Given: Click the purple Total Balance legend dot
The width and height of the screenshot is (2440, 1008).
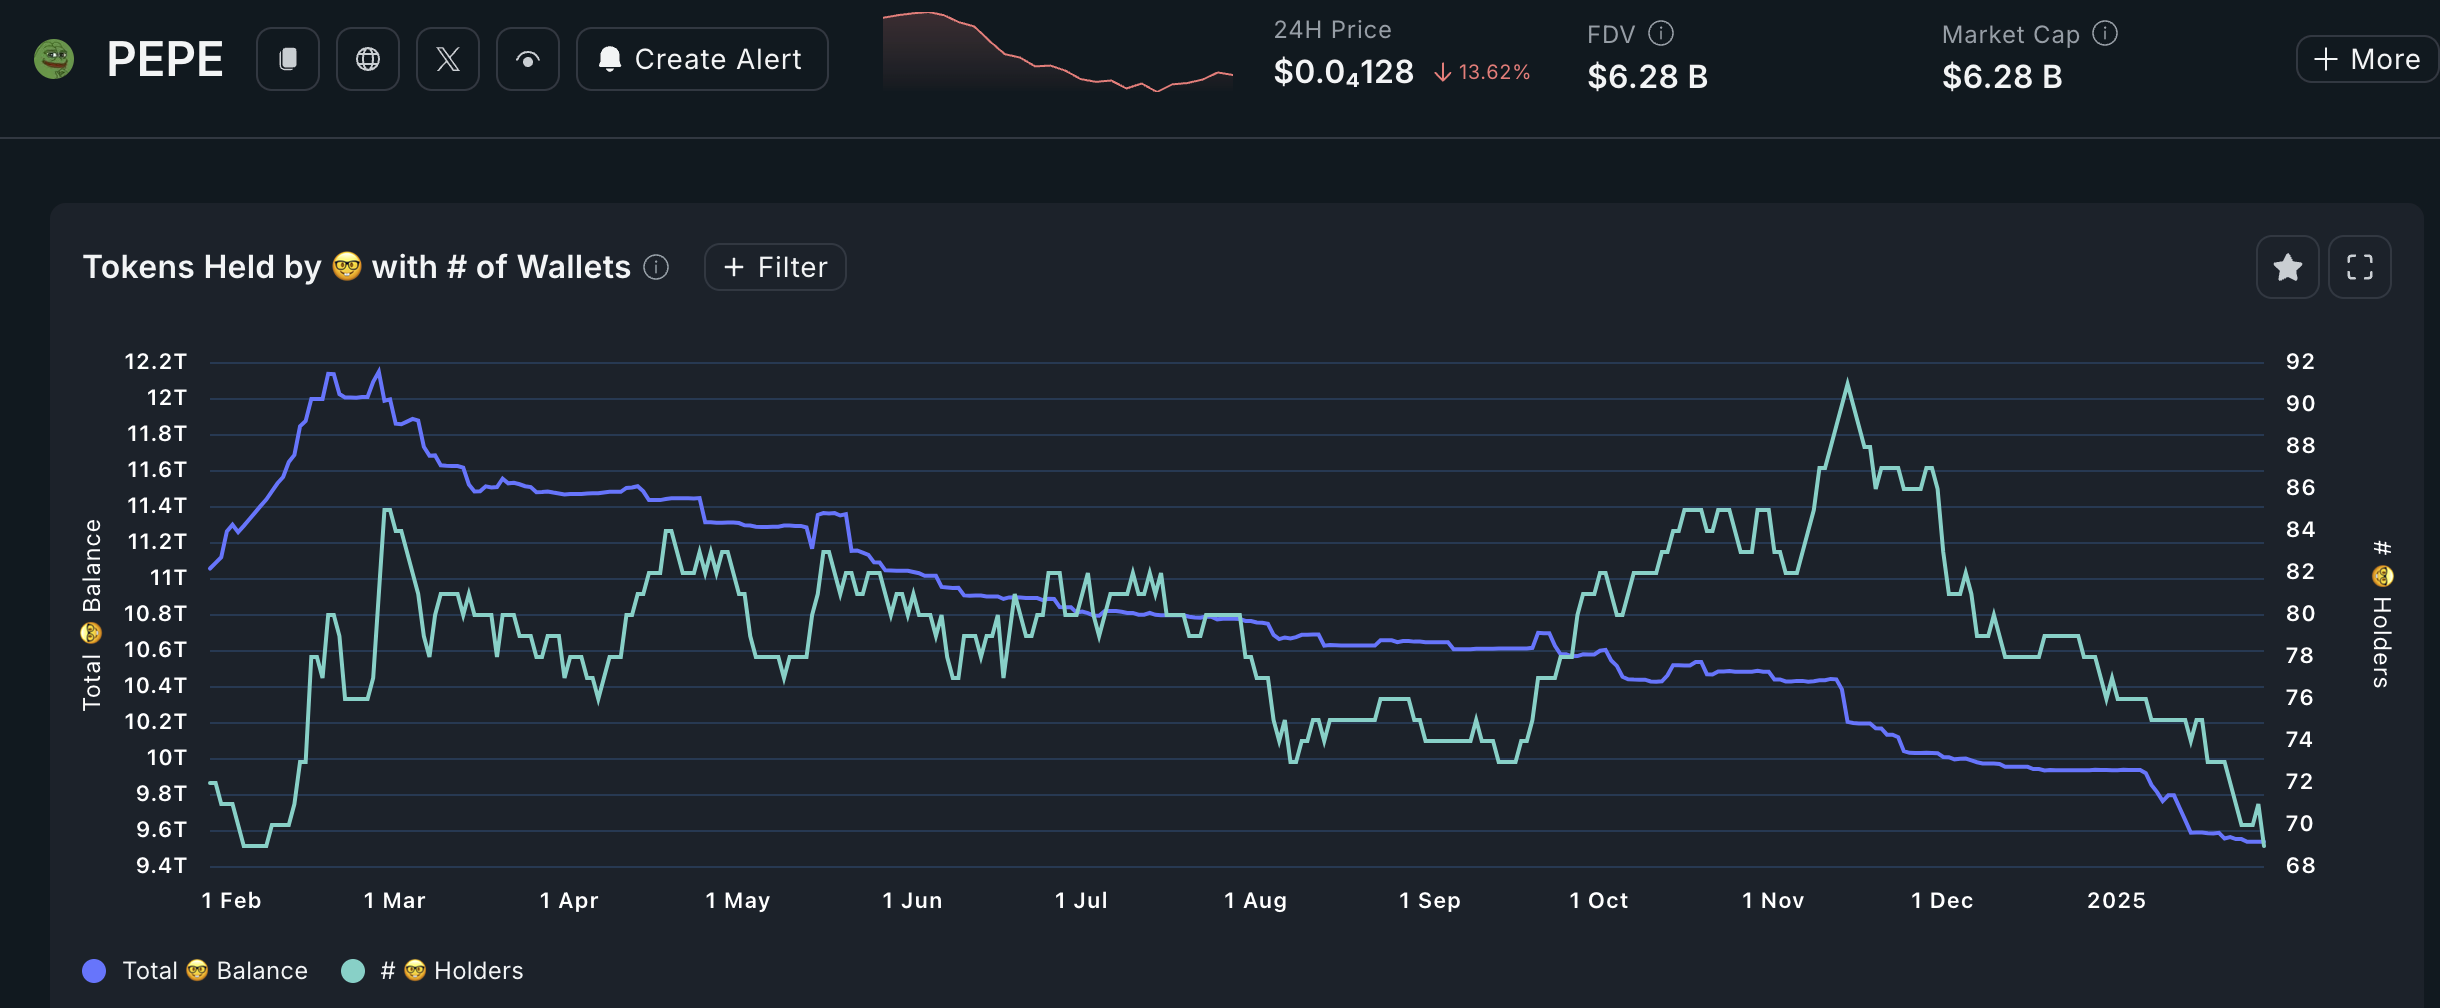Looking at the screenshot, I should coord(94,971).
